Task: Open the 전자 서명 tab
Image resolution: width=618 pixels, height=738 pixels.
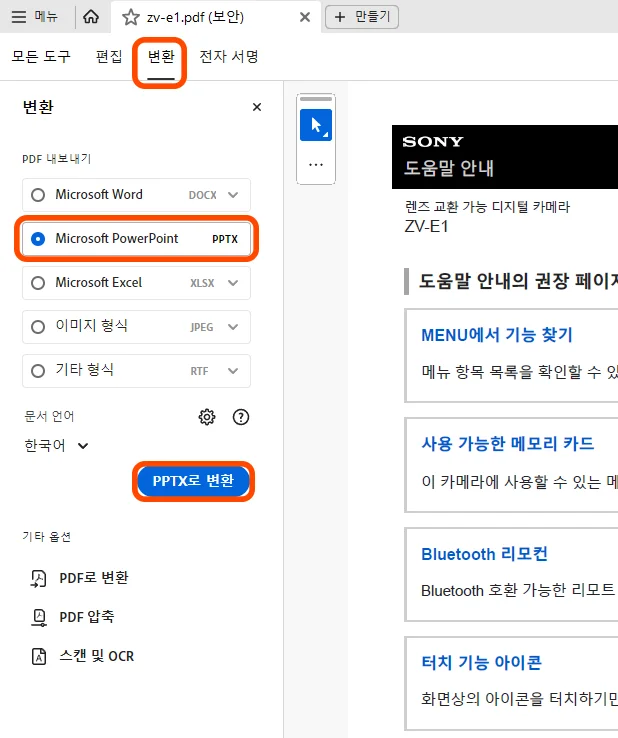Action: 229,56
